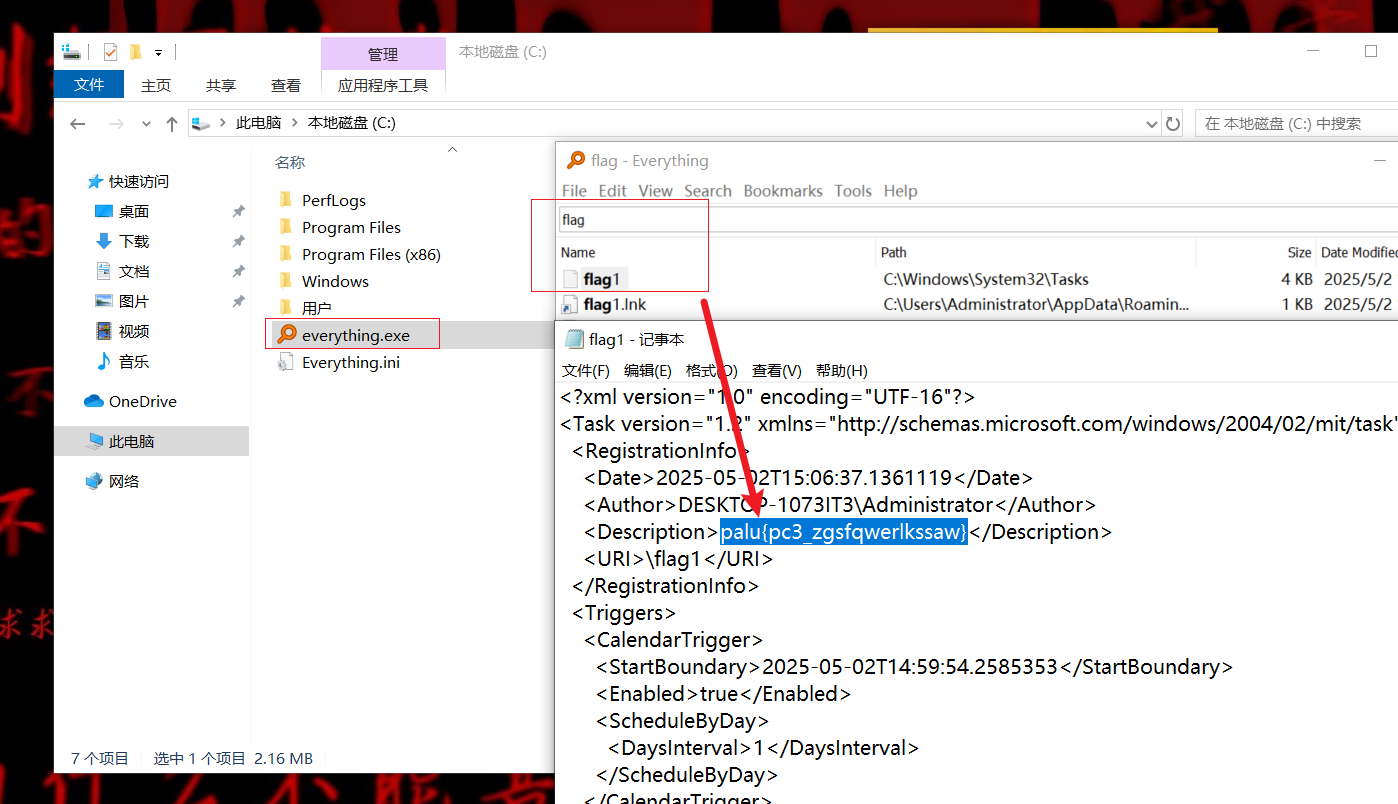Click the Explorer search box 在 本地磁盘 (C:) 中搜索

(1296, 123)
